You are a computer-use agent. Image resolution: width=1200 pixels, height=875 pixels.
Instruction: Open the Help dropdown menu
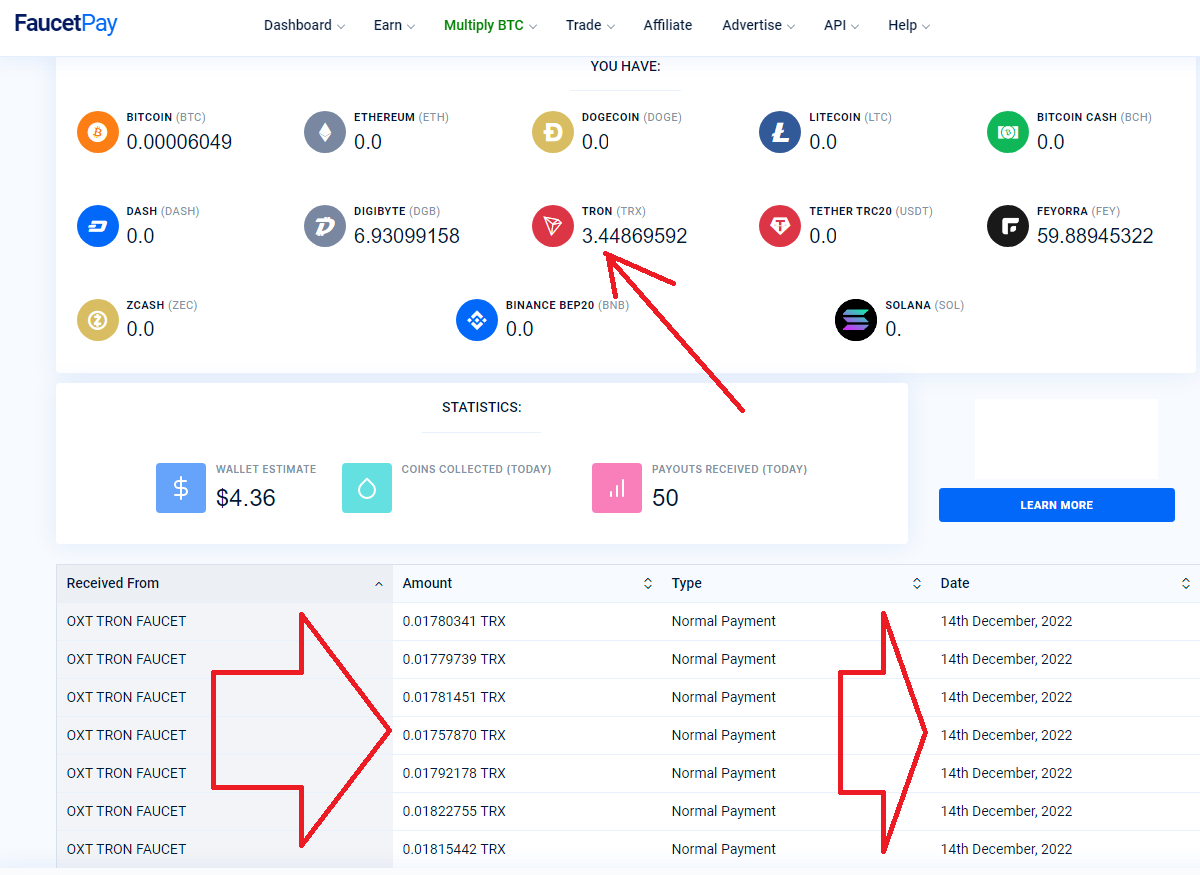[909, 25]
